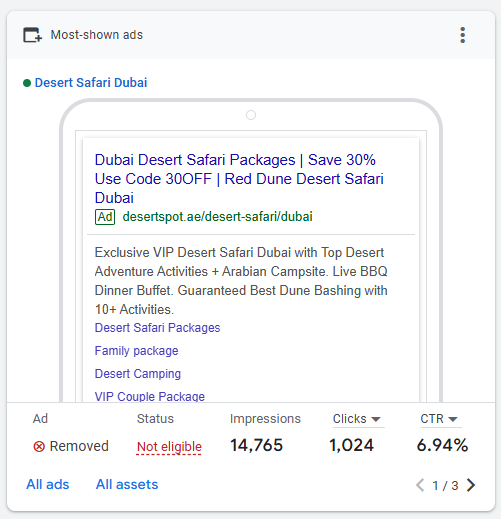
Task: Click the Removed ad status label
Action: 79,446
